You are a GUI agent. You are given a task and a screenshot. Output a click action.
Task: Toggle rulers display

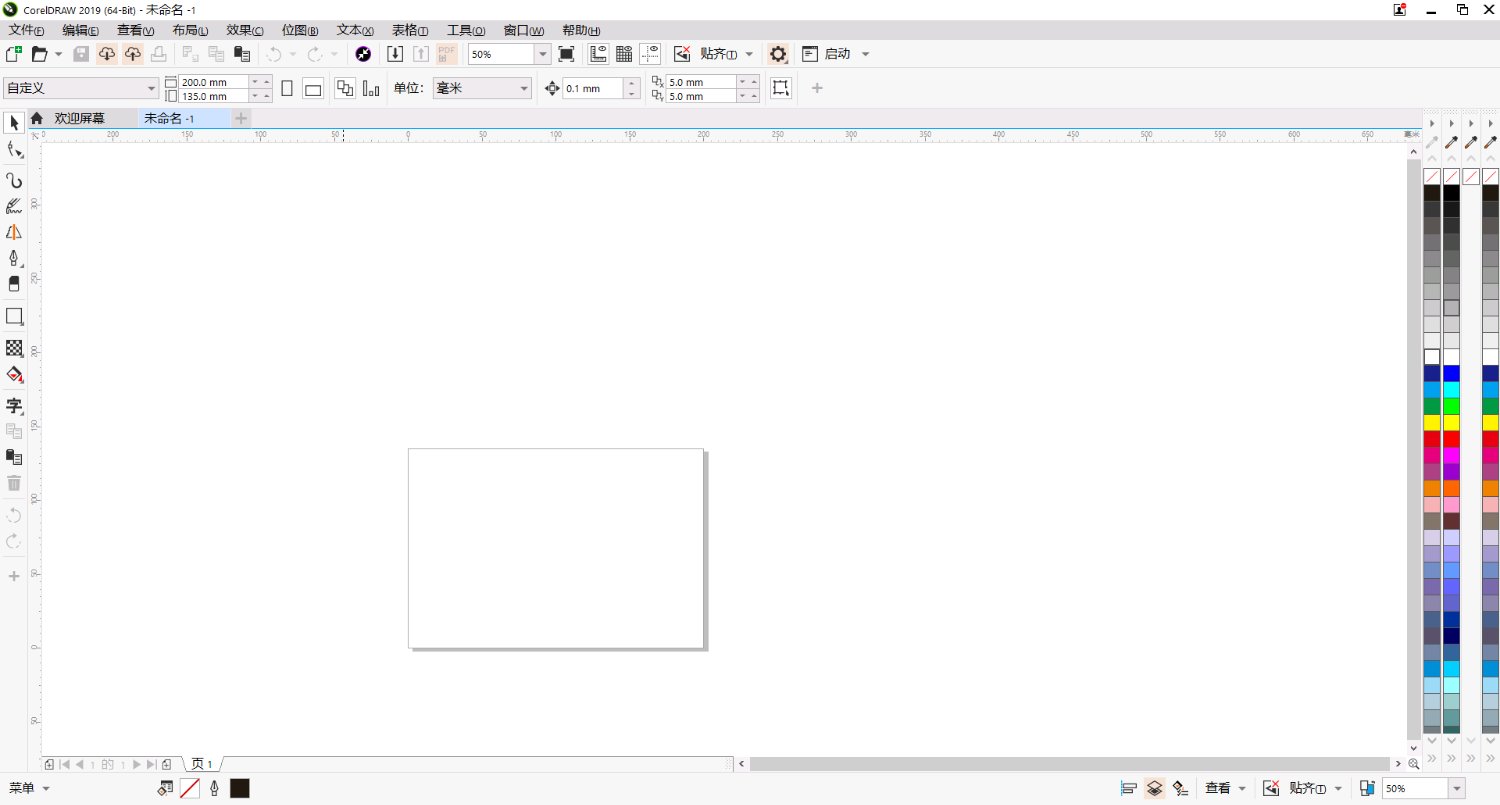[599, 54]
